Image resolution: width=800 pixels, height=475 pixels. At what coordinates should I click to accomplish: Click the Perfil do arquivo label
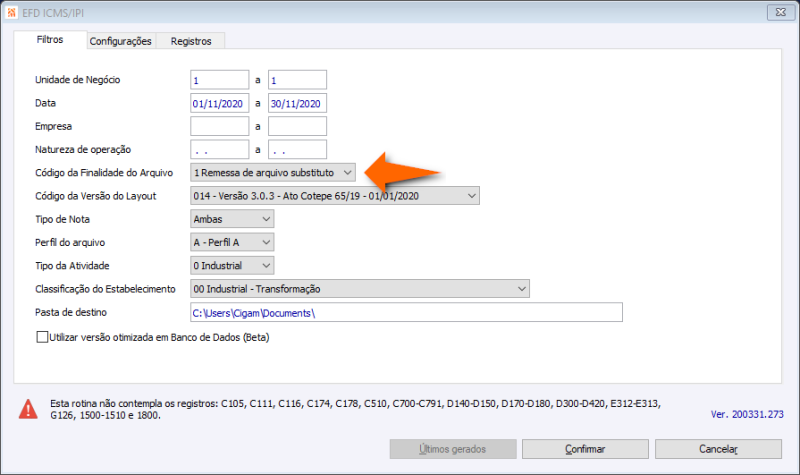click(x=70, y=242)
